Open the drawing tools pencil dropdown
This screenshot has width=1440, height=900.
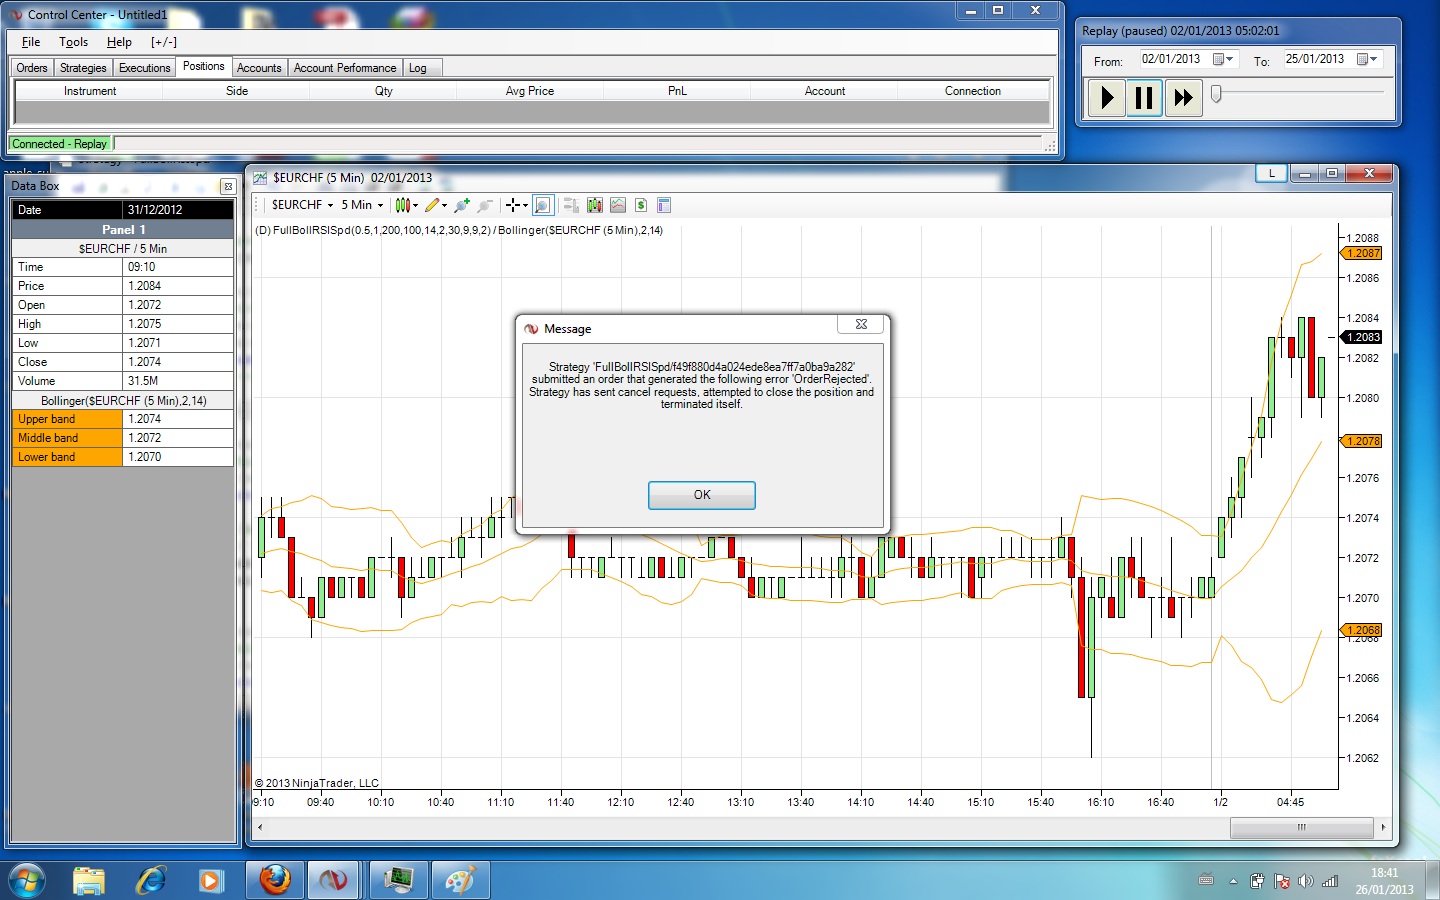point(436,205)
